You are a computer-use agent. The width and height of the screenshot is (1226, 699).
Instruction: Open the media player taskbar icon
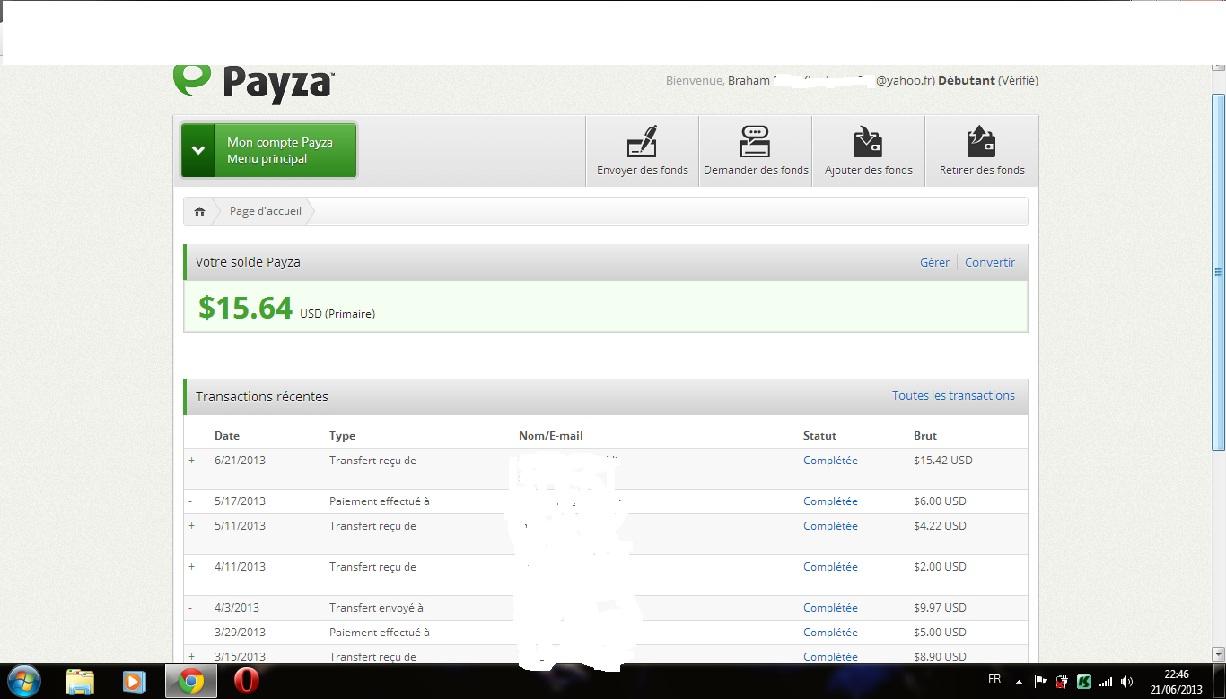click(133, 681)
